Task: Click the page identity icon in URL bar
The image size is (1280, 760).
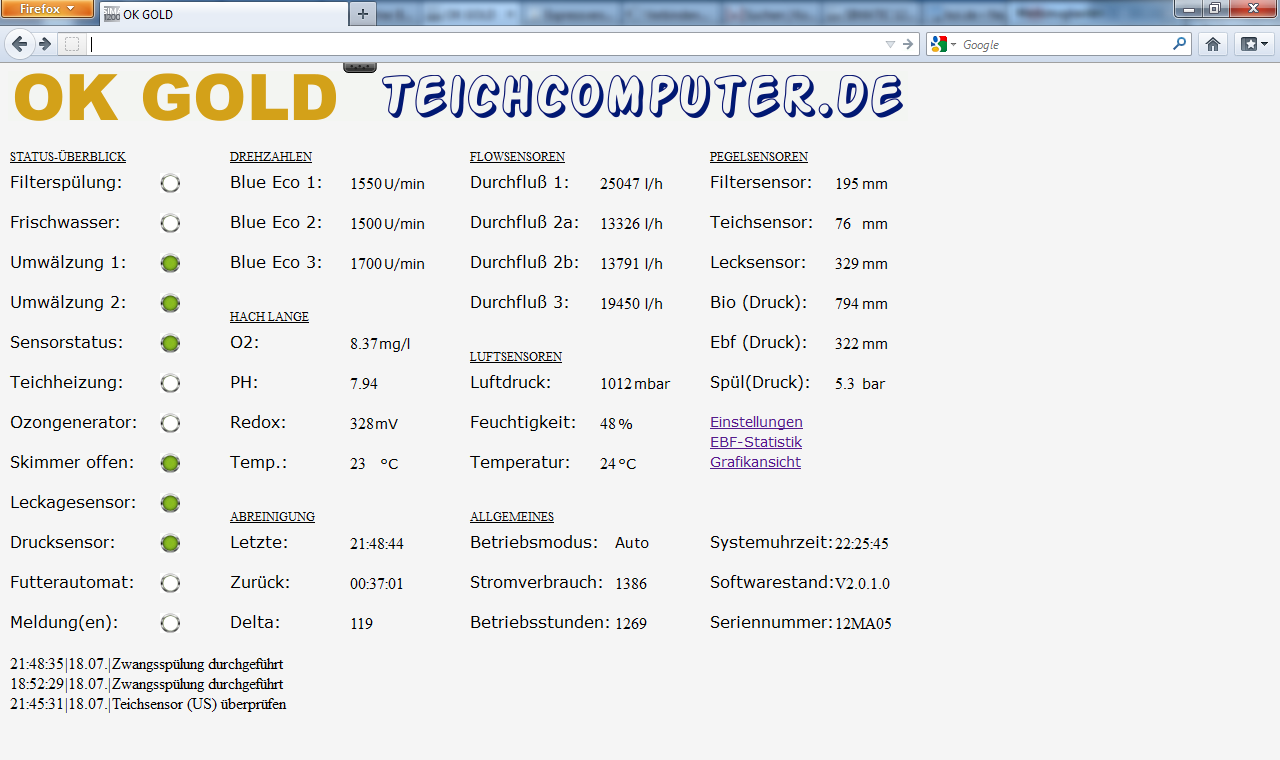Action: [x=72, y=44]
